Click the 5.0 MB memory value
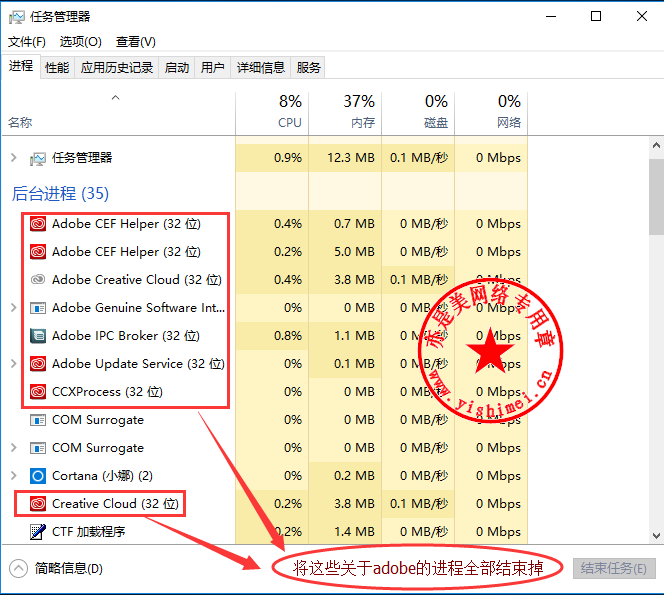The height and width of the screenshot is (595, 664). [x=354, y=252]
